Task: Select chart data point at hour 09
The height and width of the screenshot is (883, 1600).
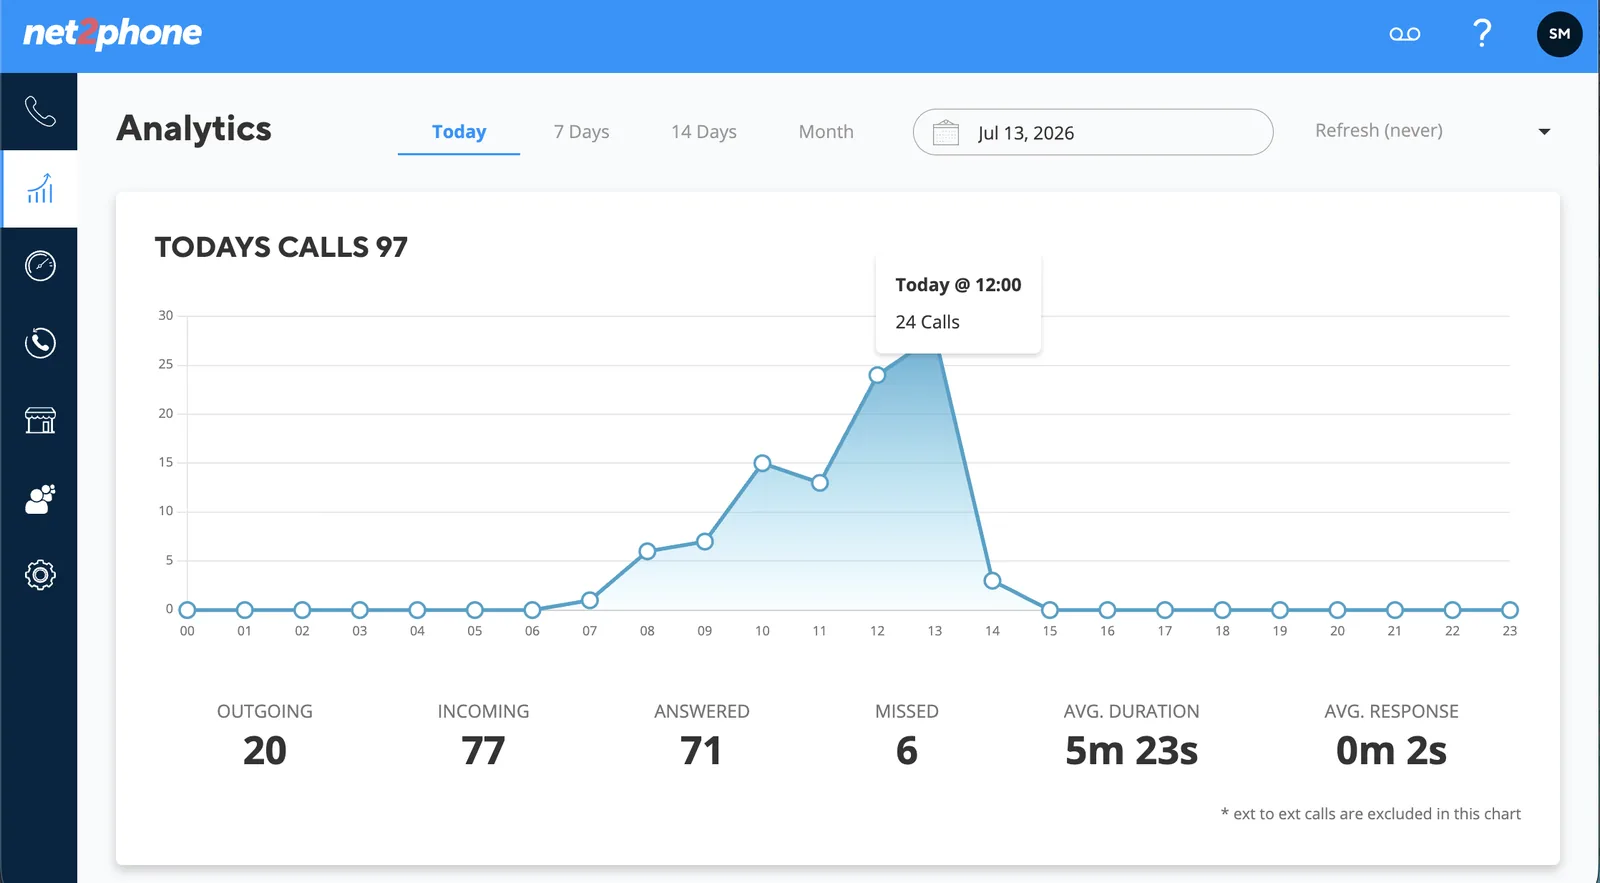Action: point(705,541)
